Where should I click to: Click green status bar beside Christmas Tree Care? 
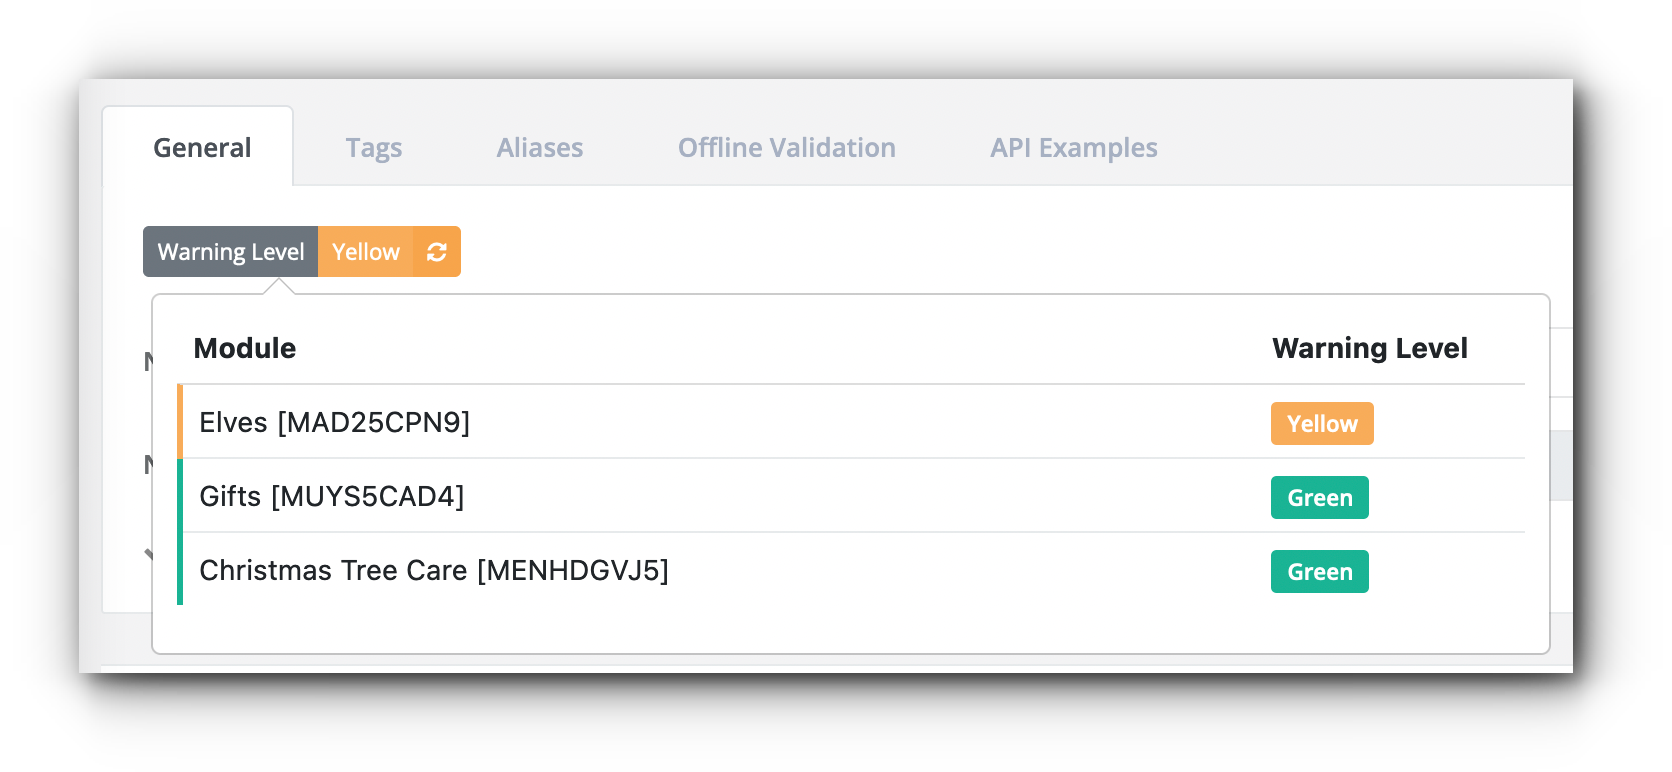[180, 570]
